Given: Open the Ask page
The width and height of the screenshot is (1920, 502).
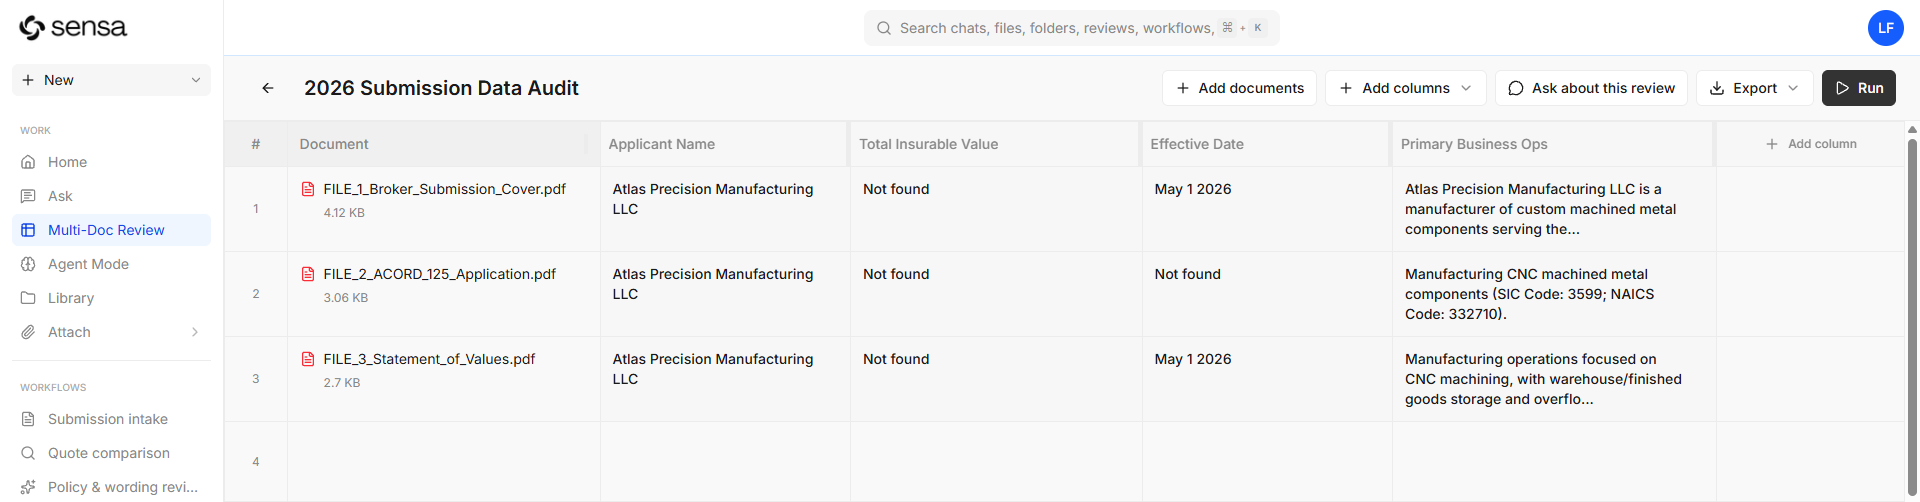Looking at the screenshot, I should point(111,196).
